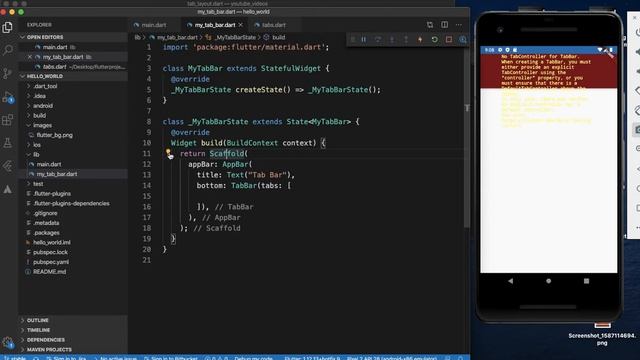Close my_tab_bar.dart in Open Editors list
The image size is (640, 360).
click(x=30, y=57)
